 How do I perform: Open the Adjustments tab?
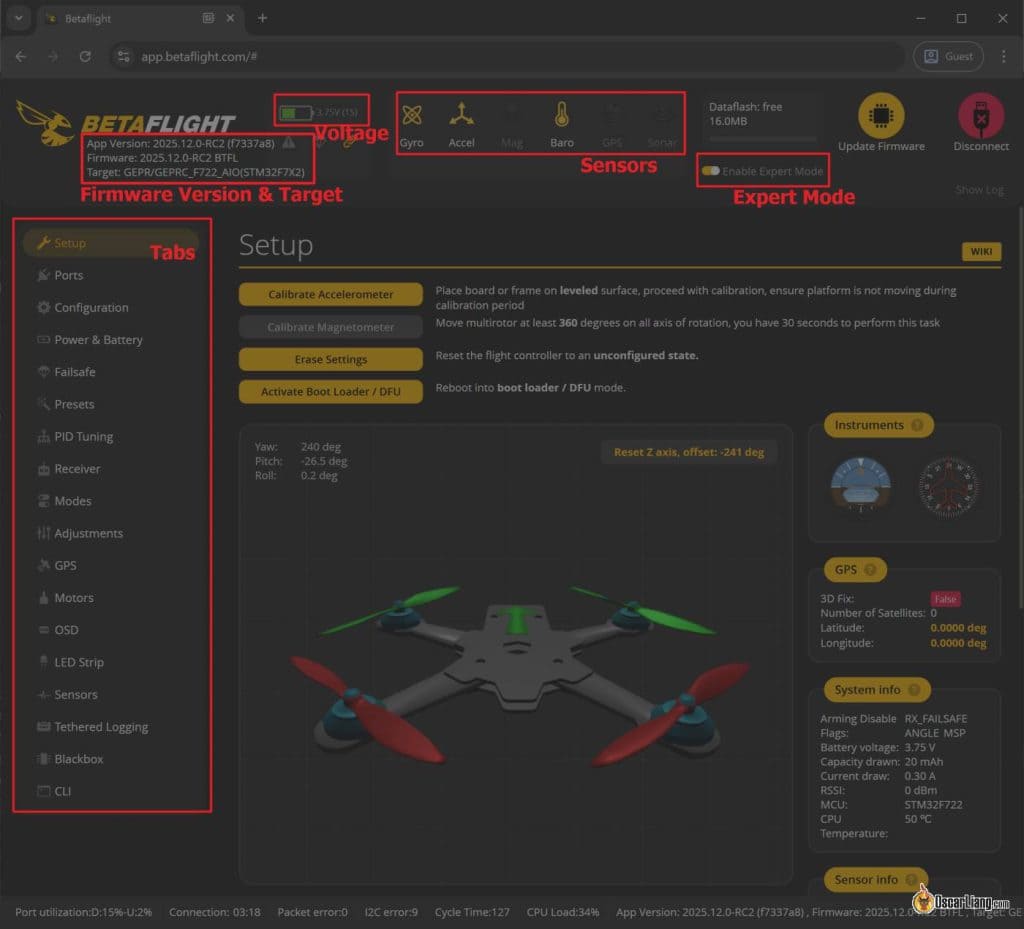pos(111,533)
